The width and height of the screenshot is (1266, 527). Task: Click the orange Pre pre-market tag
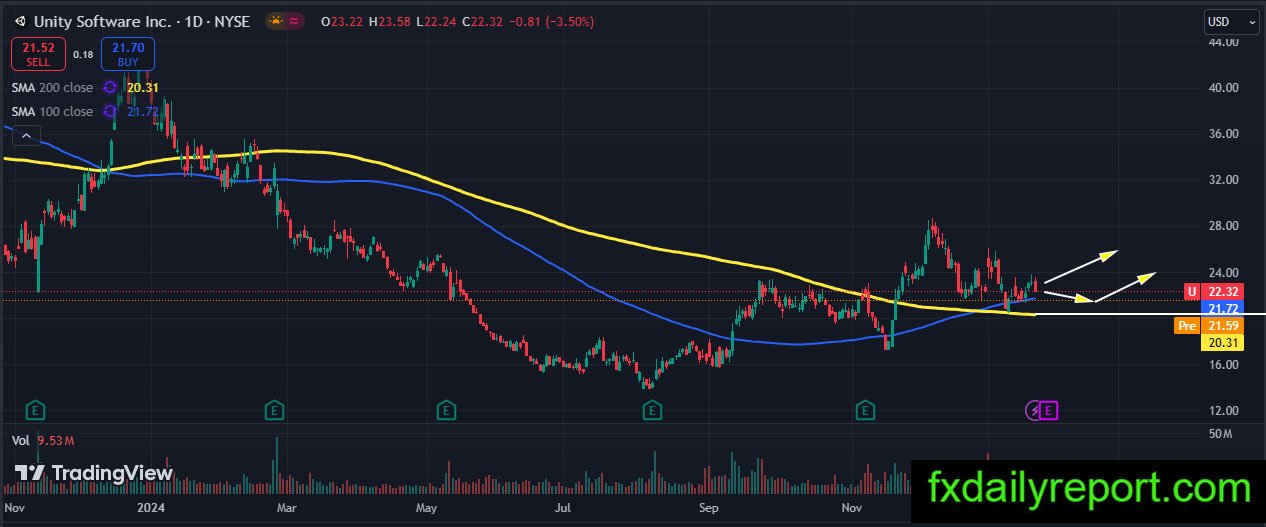(1185, 326)
